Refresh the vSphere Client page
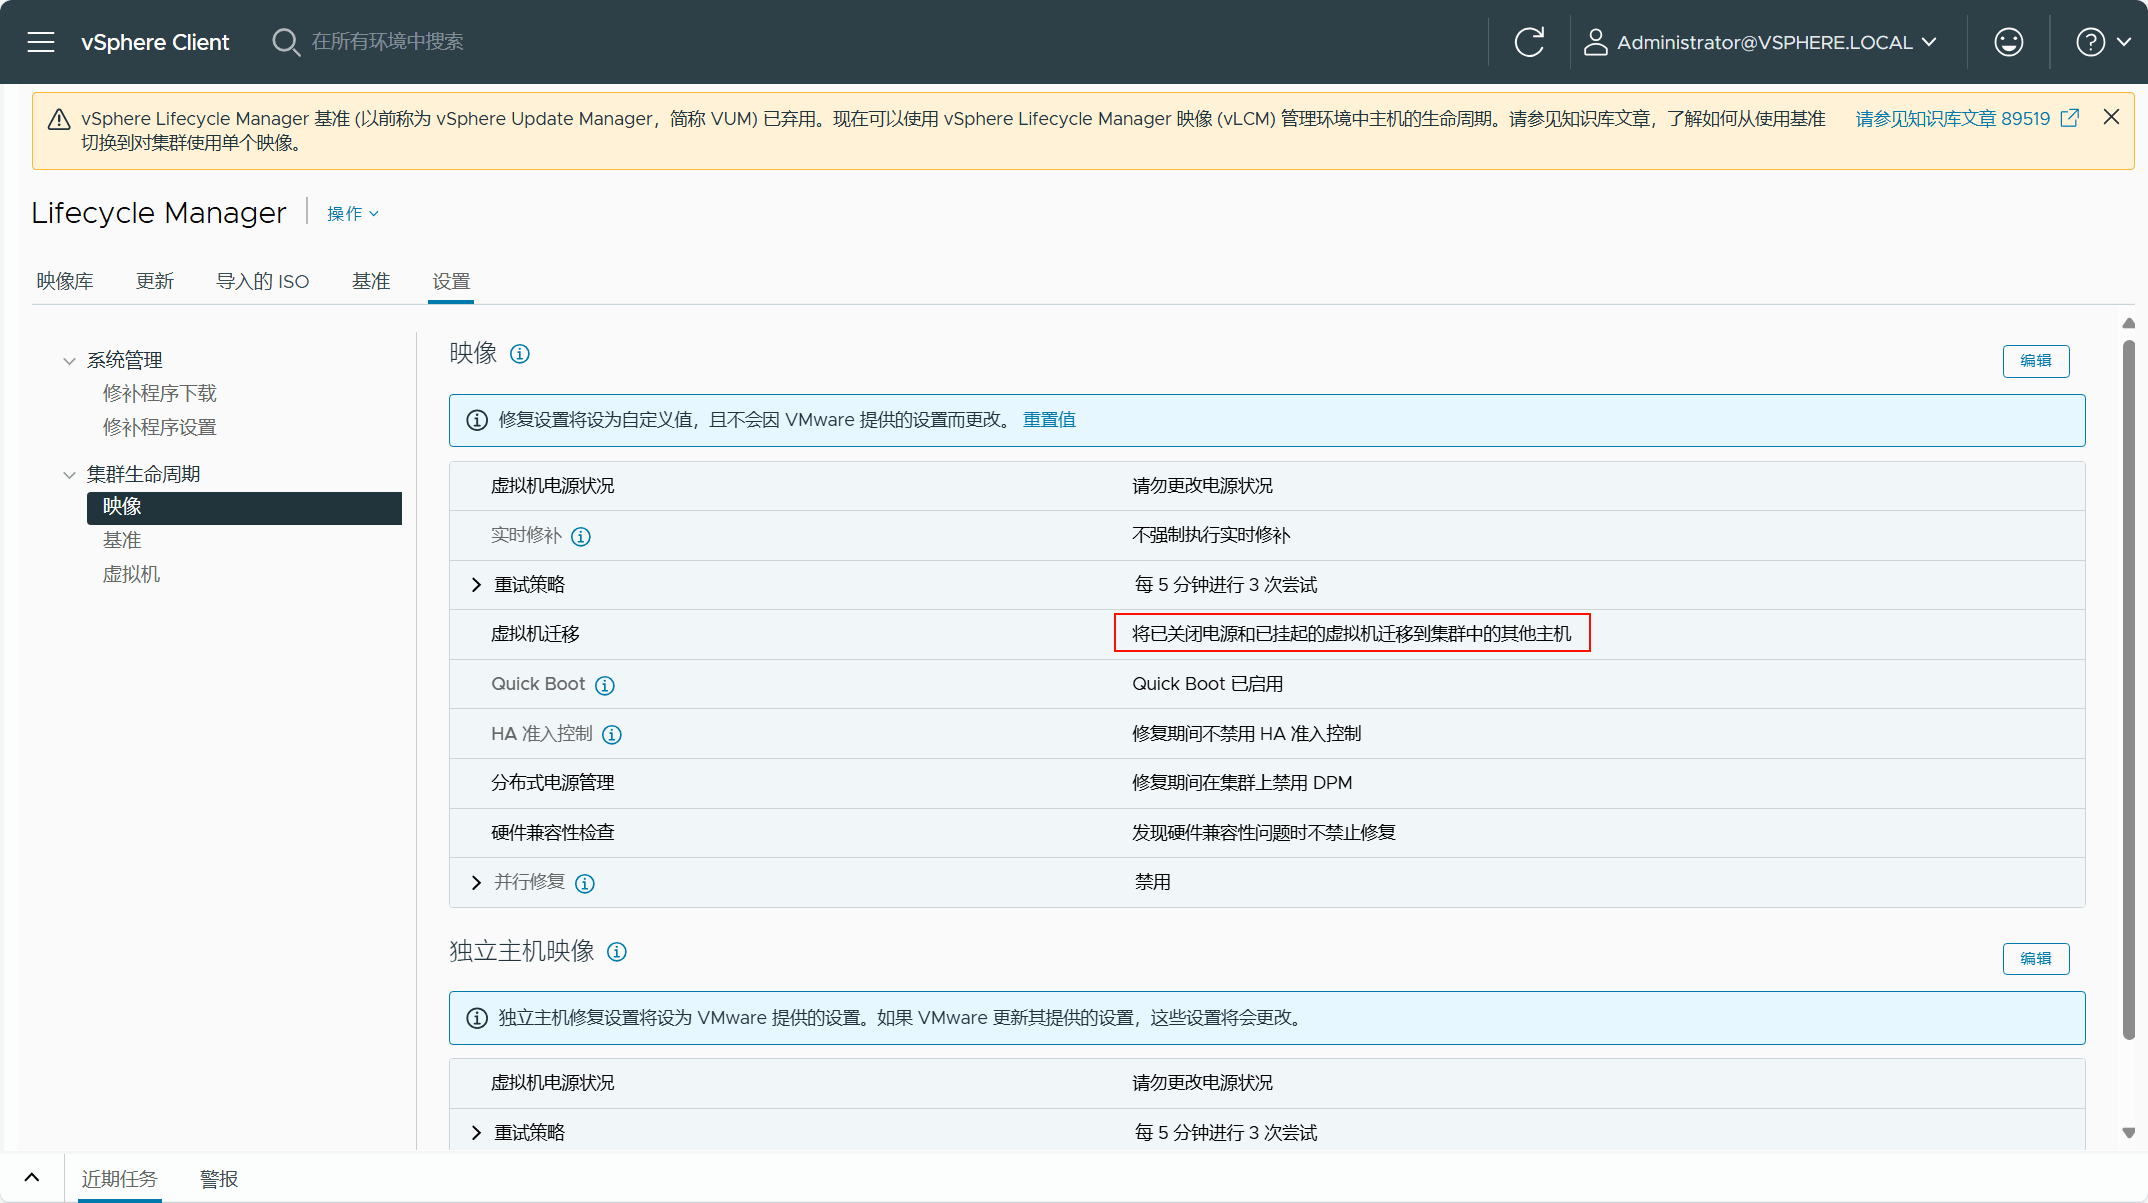The image size is (2148, 1203). coord(1529,42)
